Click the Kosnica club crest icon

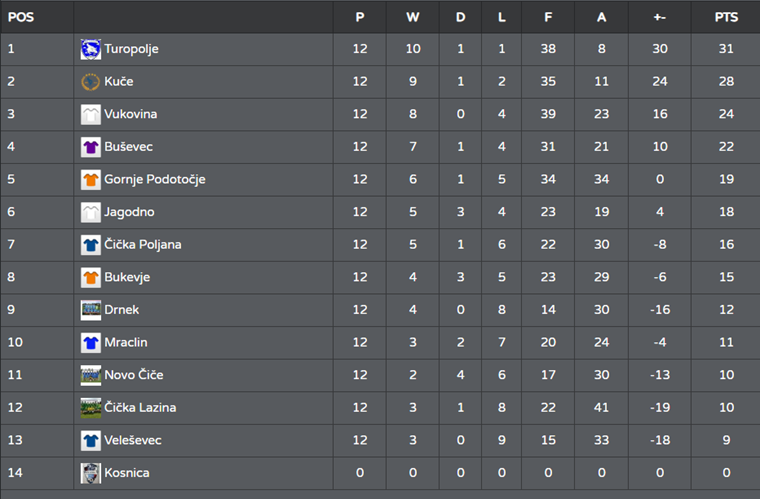pyautogui.click(x=91, y=473)
